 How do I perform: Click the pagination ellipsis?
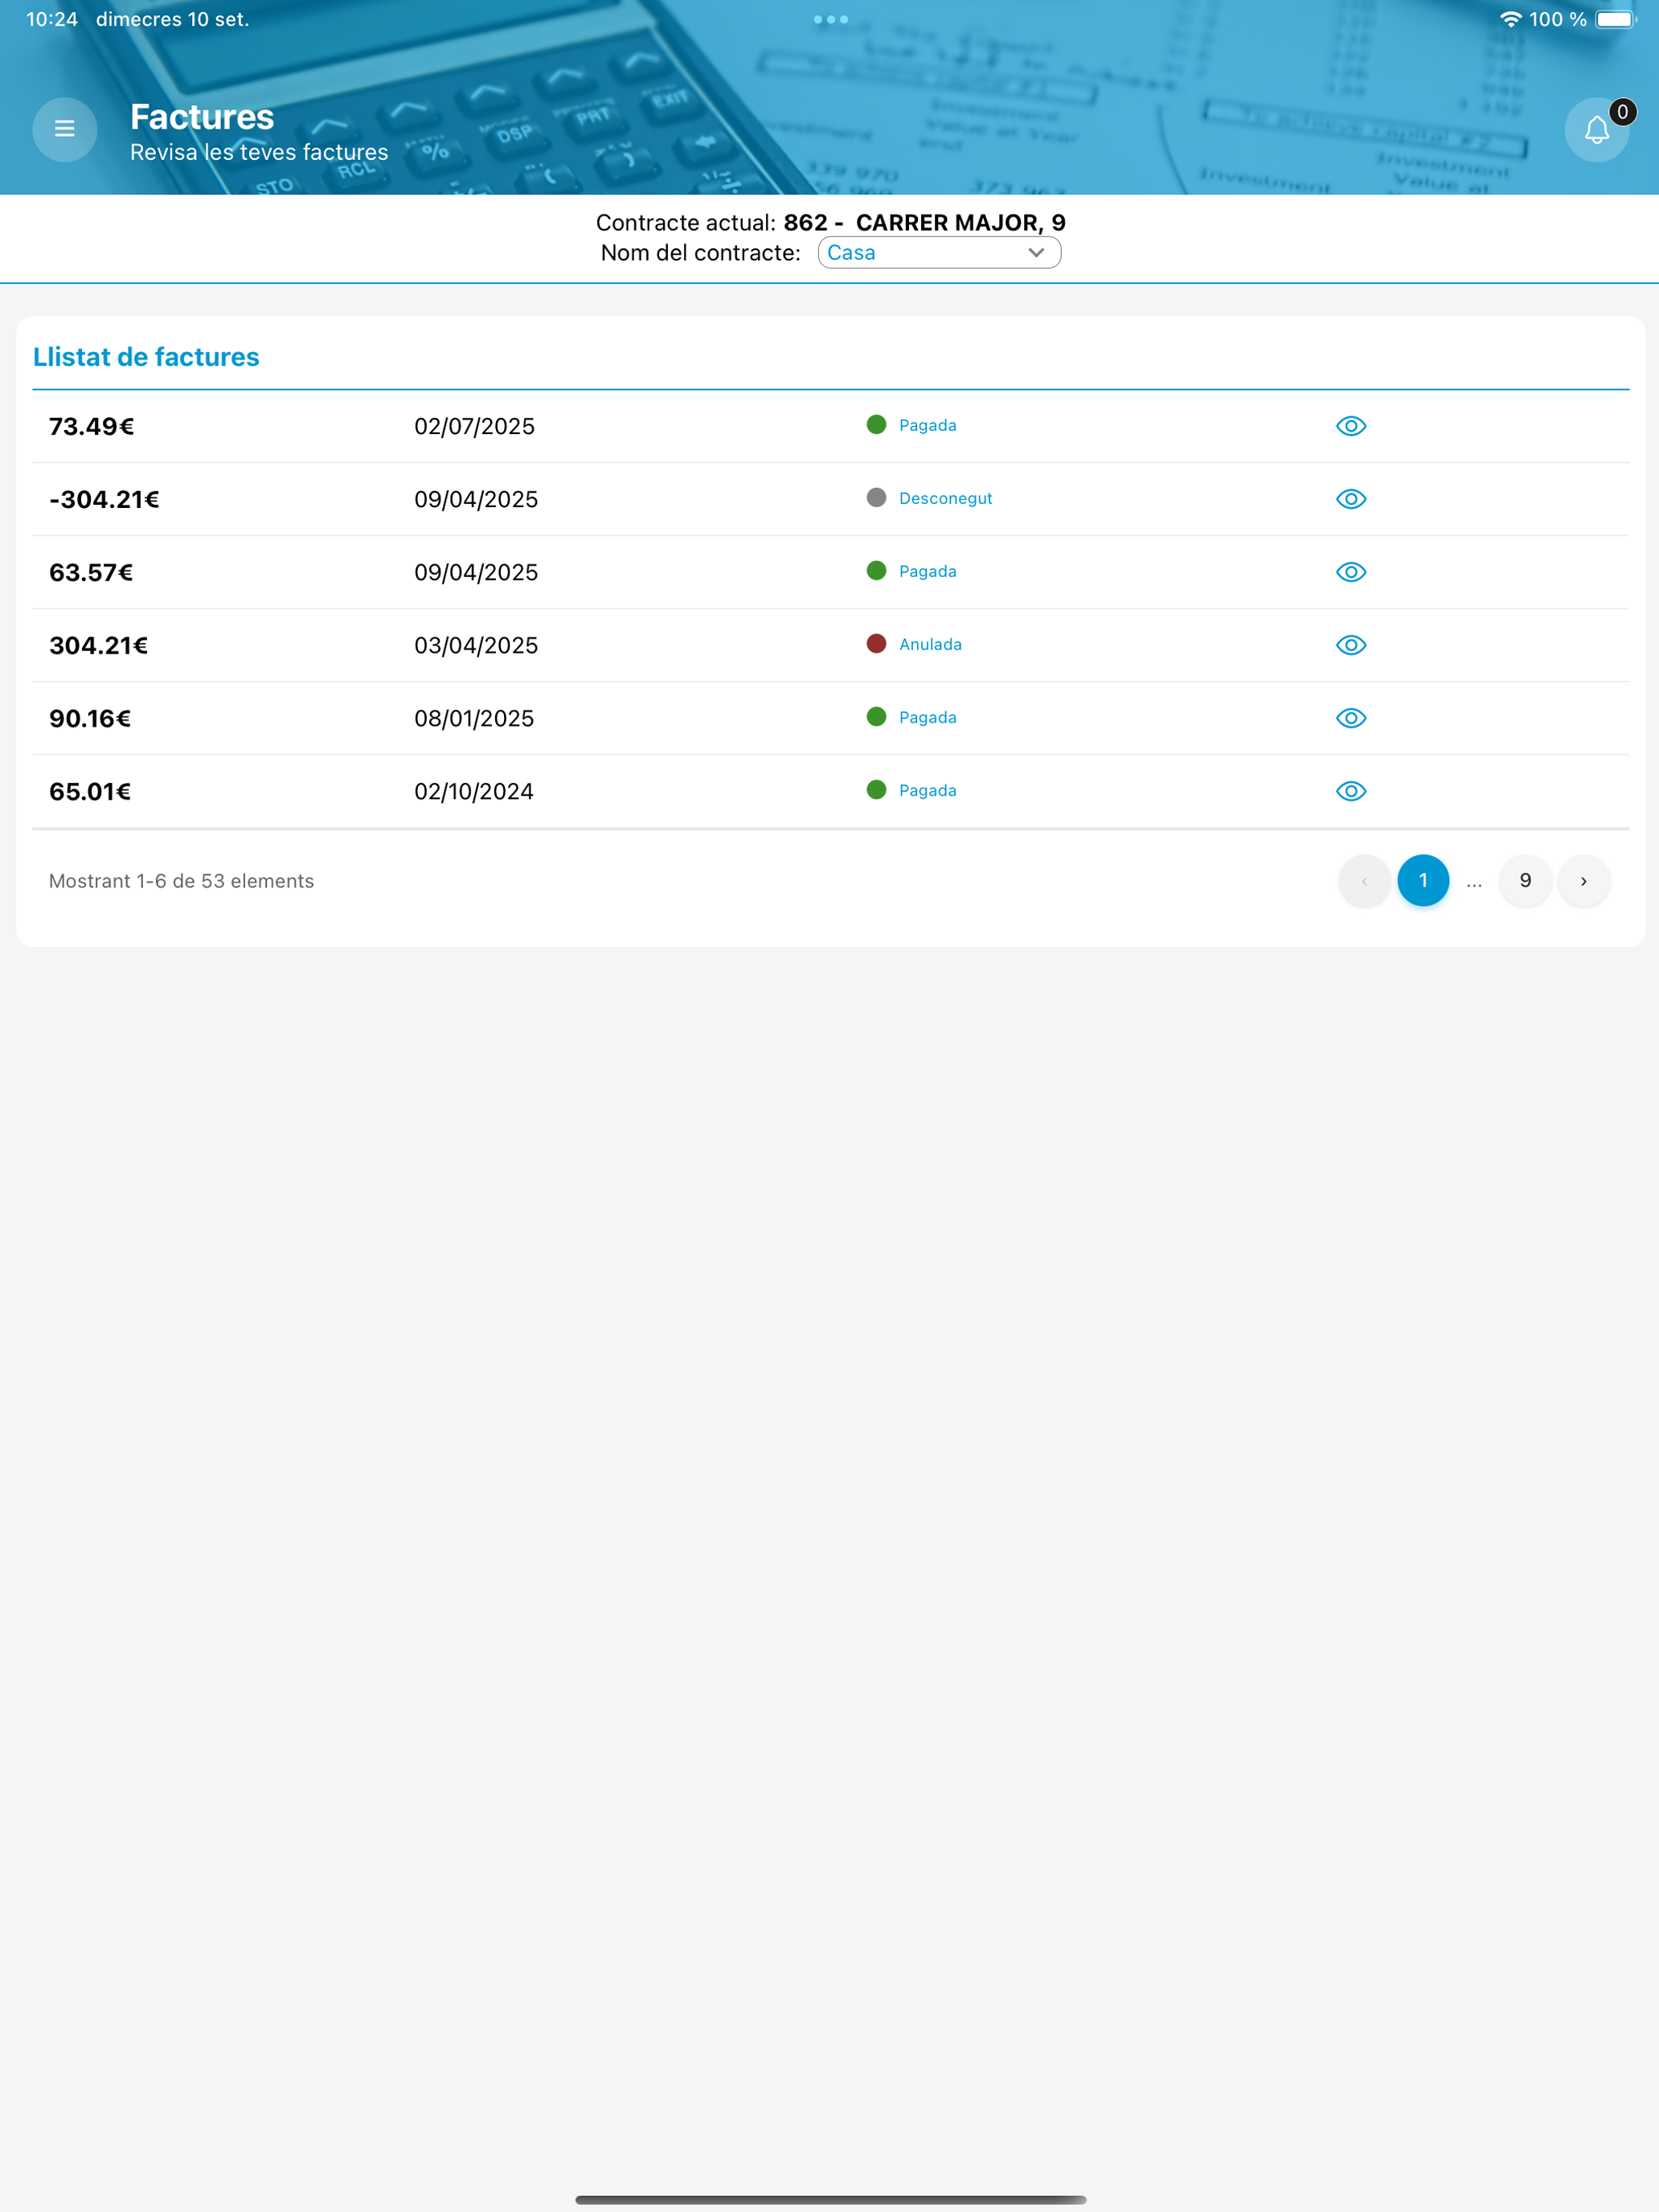(x=1474, y=883)
